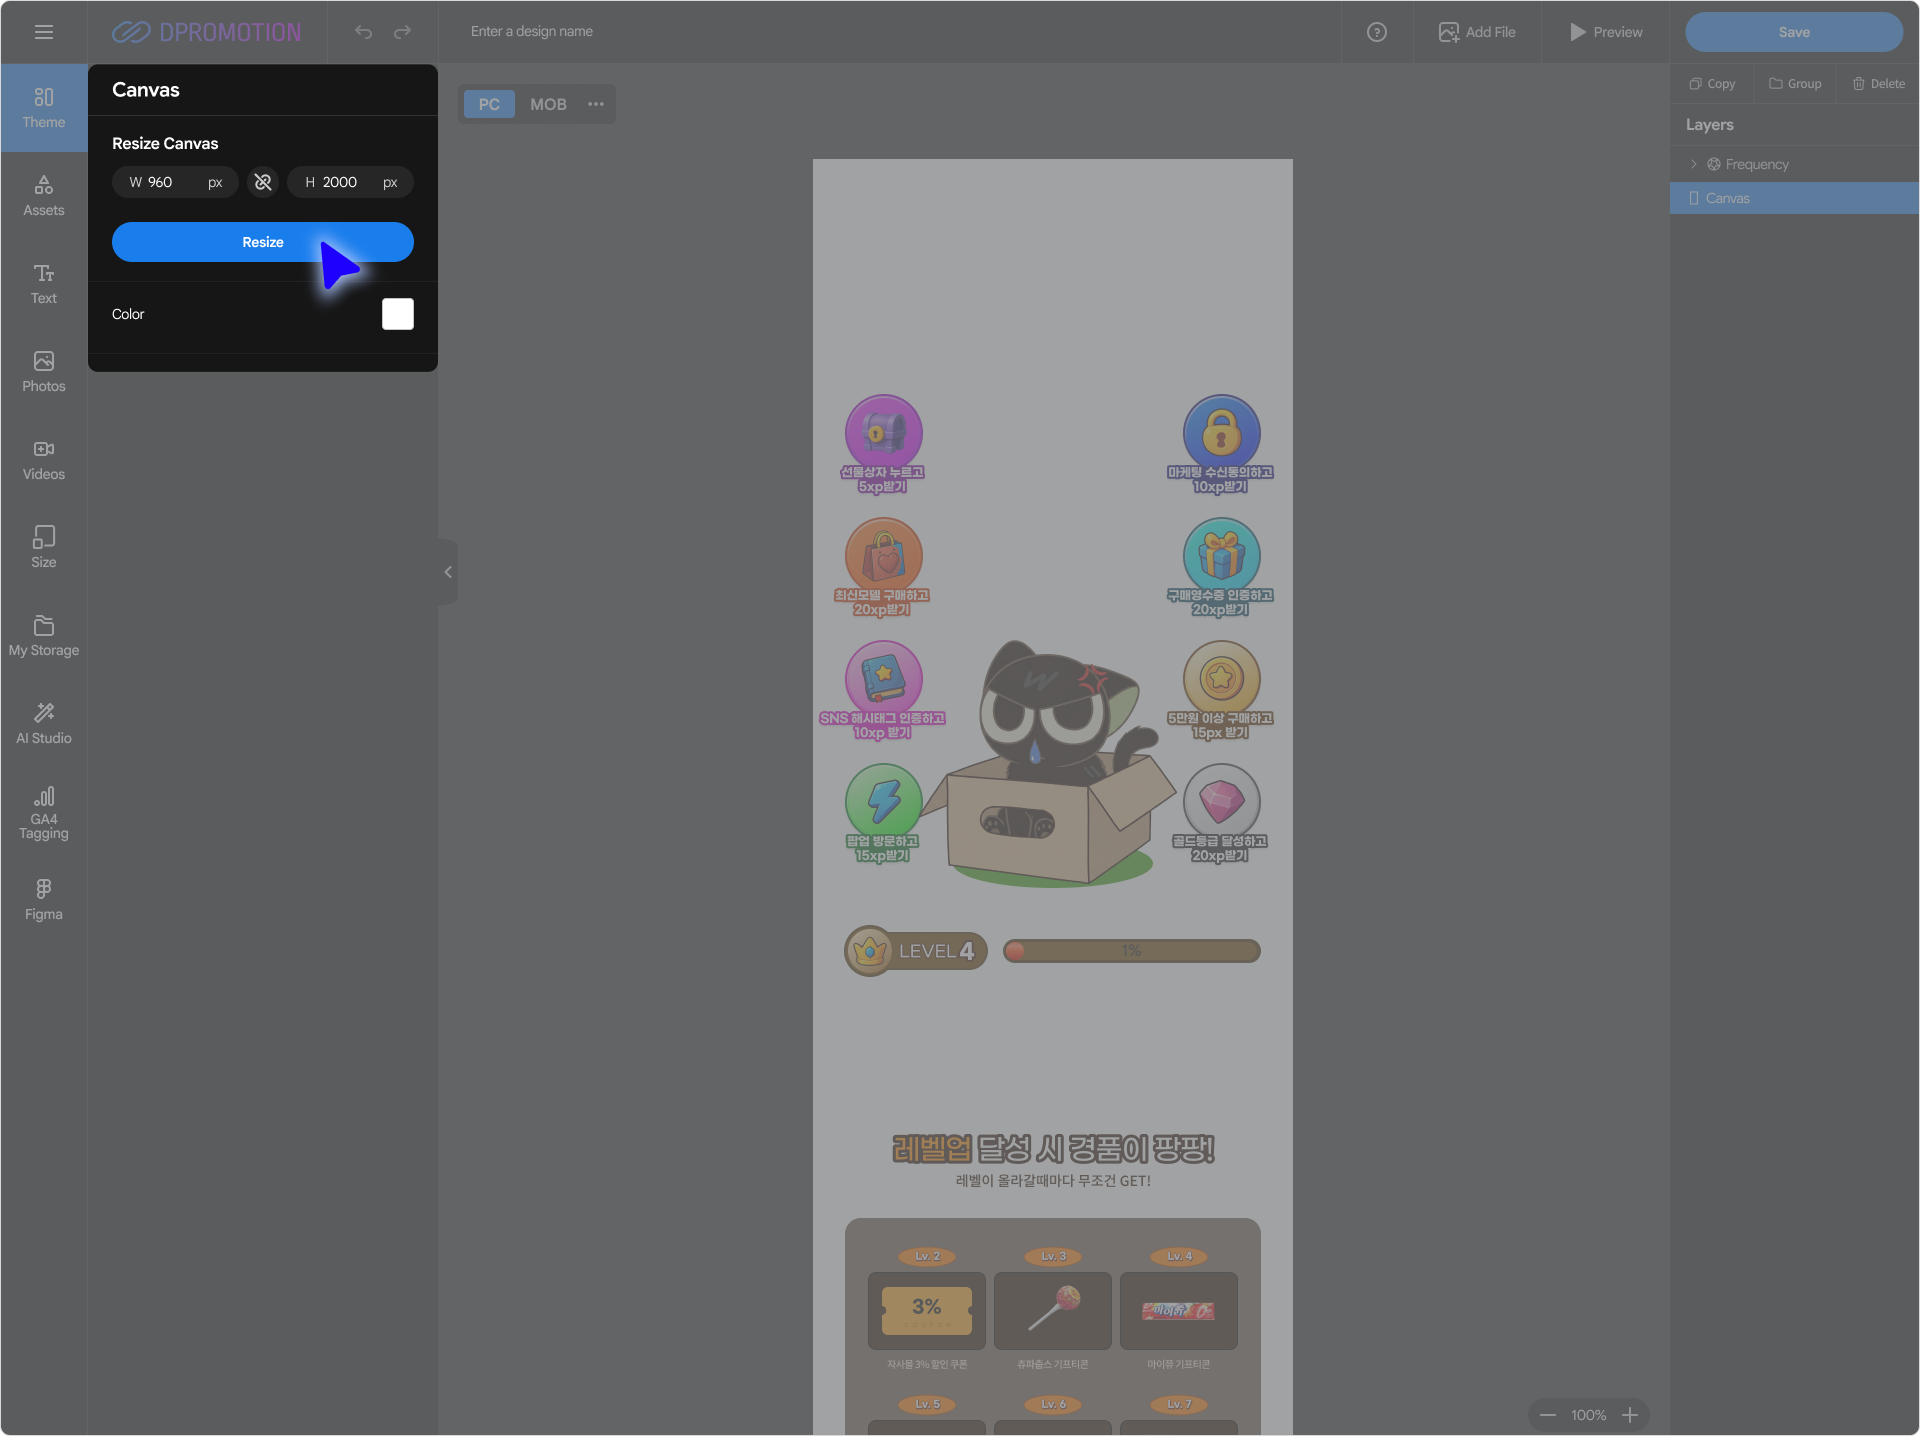This screenshot has height=1436, width=1920.
Task: Click the Add File button
Action: pyautogui.click(x=1477, y=32)
